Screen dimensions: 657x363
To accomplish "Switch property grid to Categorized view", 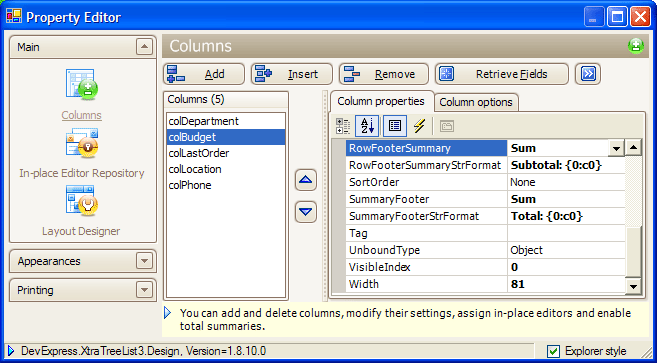I will 343,126.
